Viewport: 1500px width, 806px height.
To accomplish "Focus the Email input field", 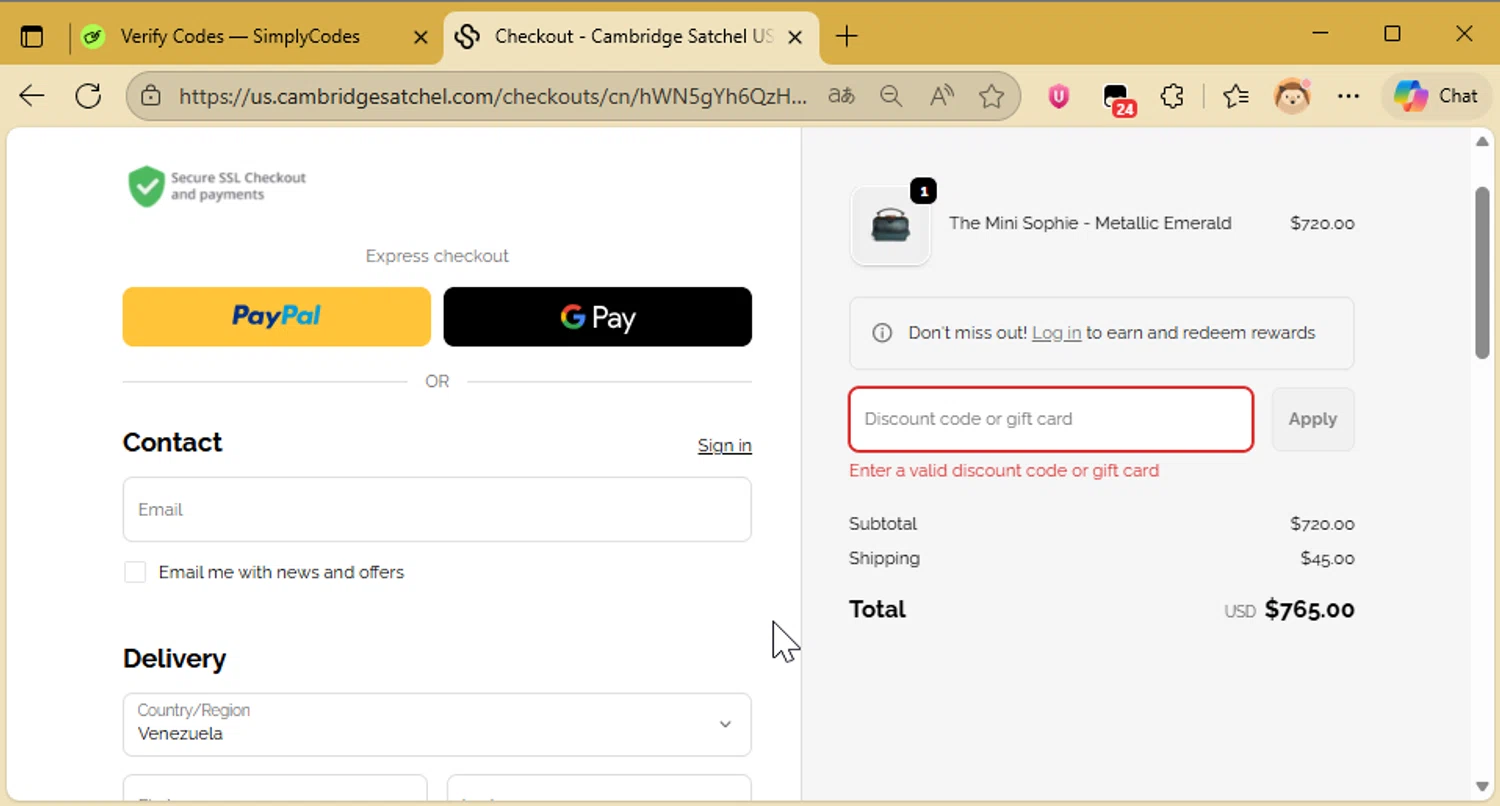I will (x=437, y=509).
